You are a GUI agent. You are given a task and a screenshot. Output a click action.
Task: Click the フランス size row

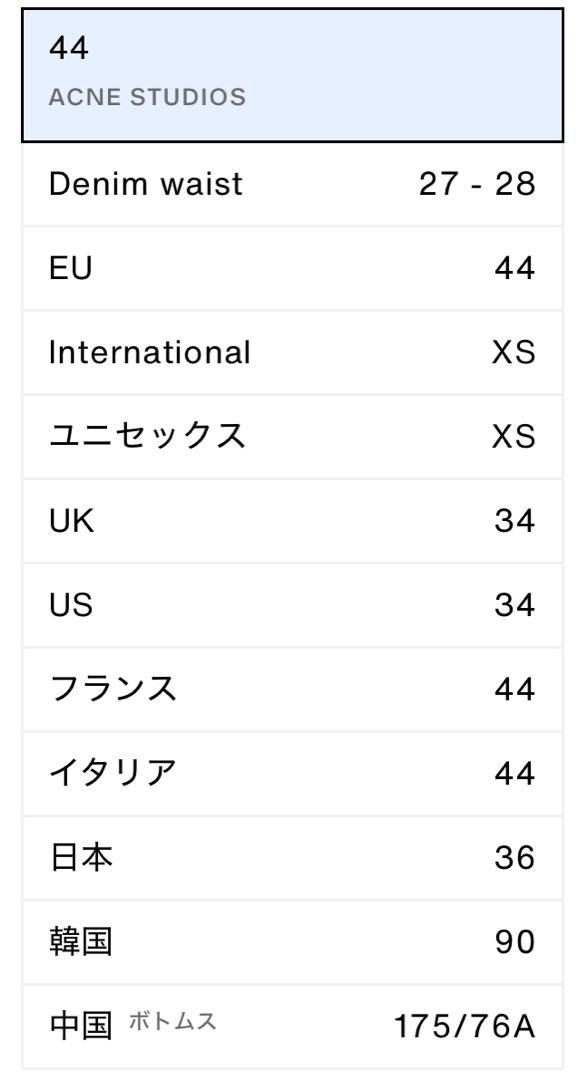coord(293,688)
